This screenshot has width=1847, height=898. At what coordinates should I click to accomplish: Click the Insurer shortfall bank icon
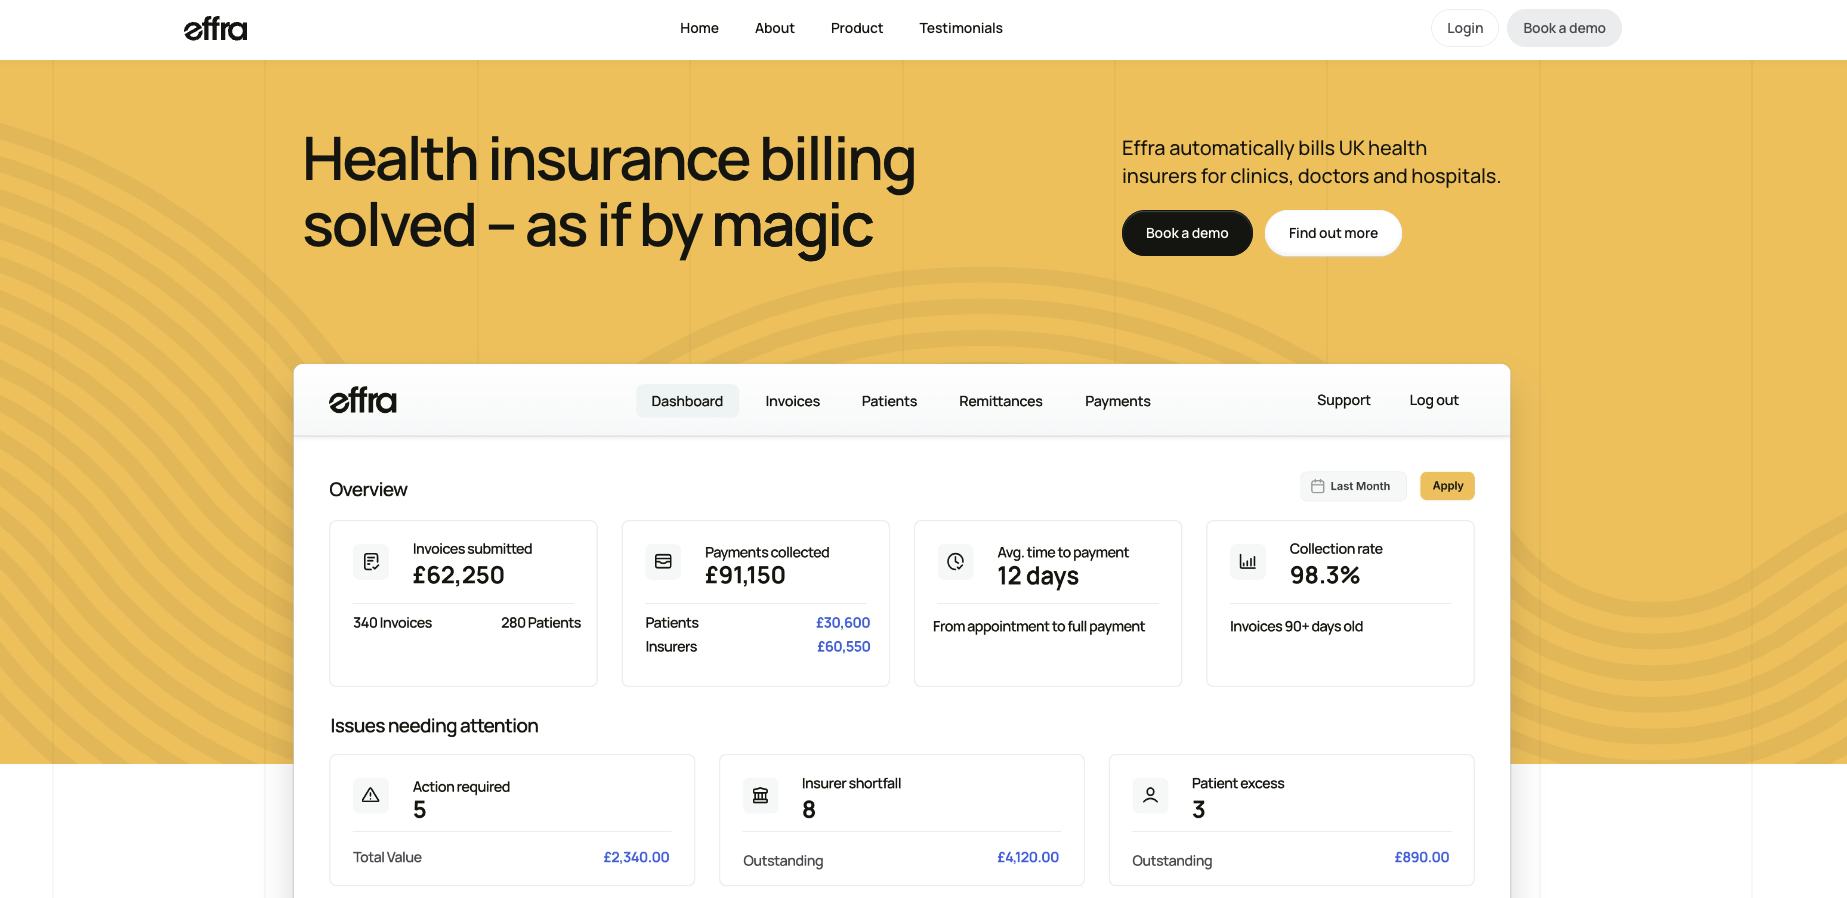point(760,796)
